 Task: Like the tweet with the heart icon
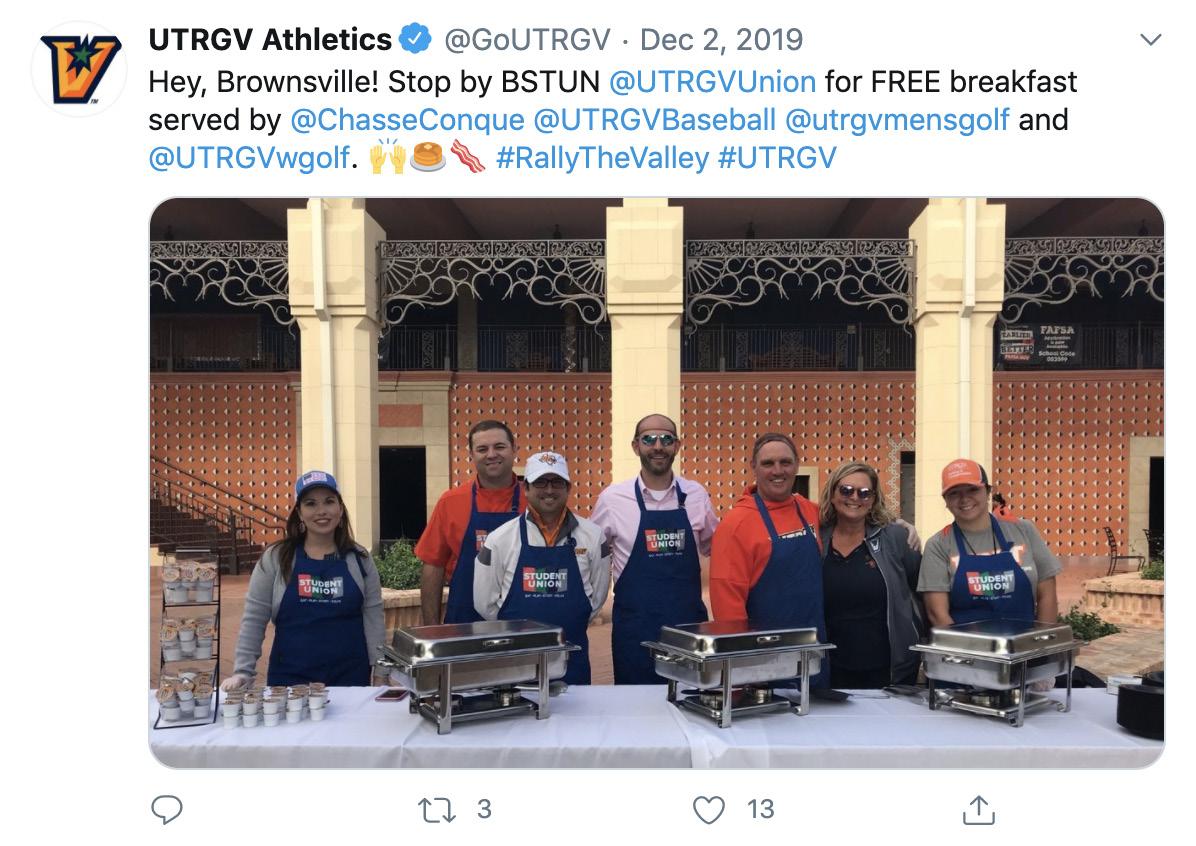[709, 809]
